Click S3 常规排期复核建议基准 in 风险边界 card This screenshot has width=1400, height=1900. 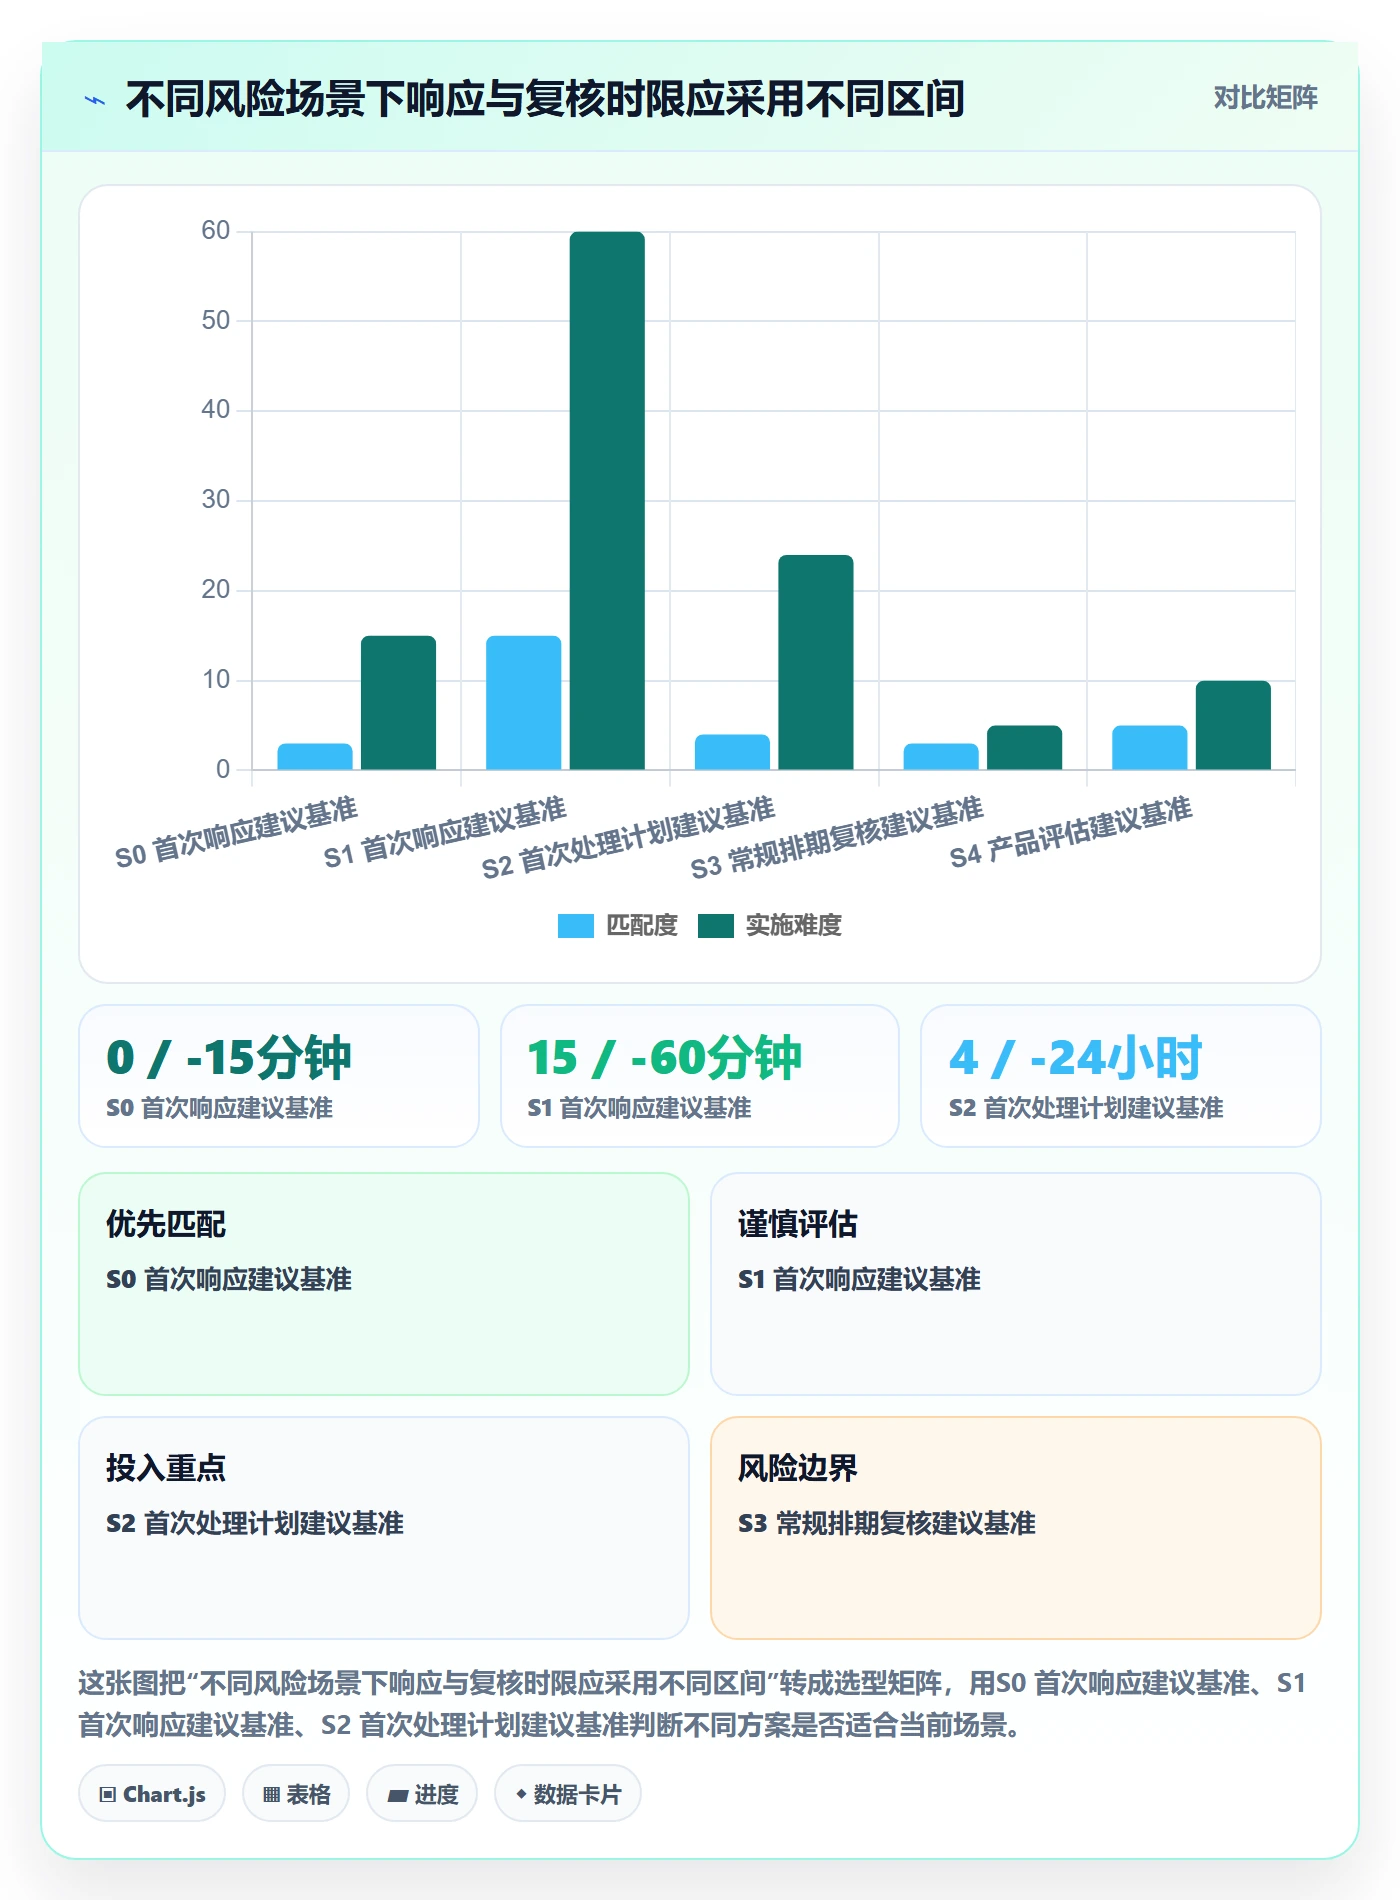(x=887, y=1523)
